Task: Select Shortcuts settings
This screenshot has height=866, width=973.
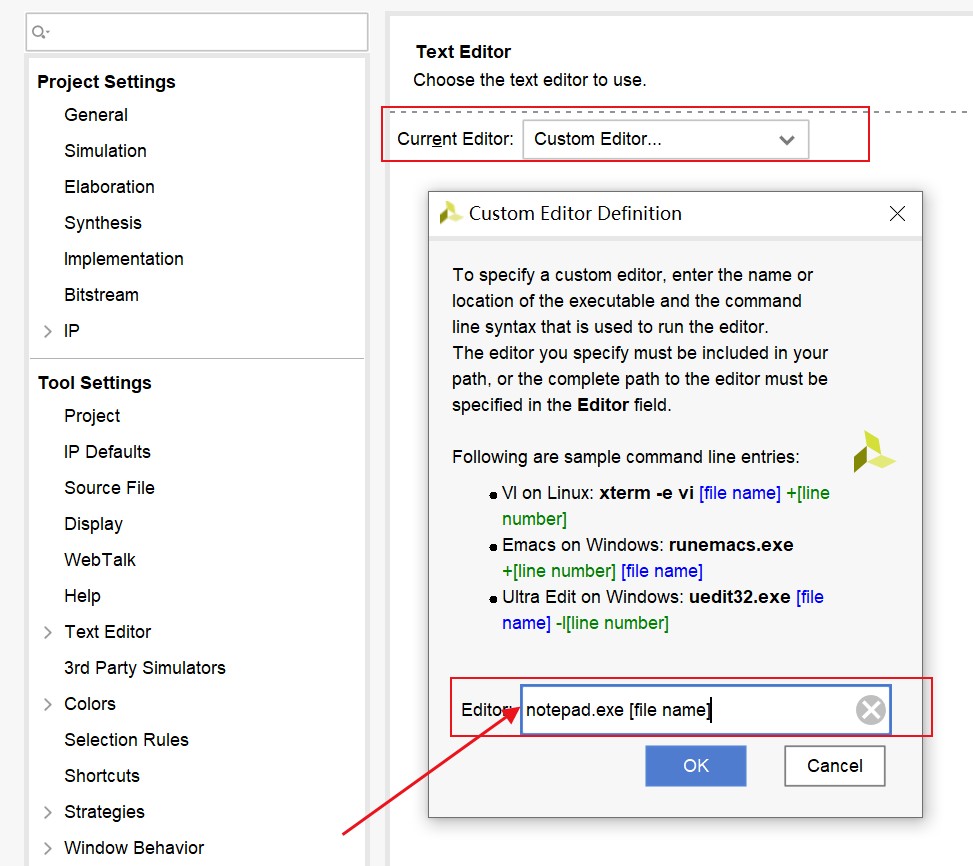Action: 102,775
